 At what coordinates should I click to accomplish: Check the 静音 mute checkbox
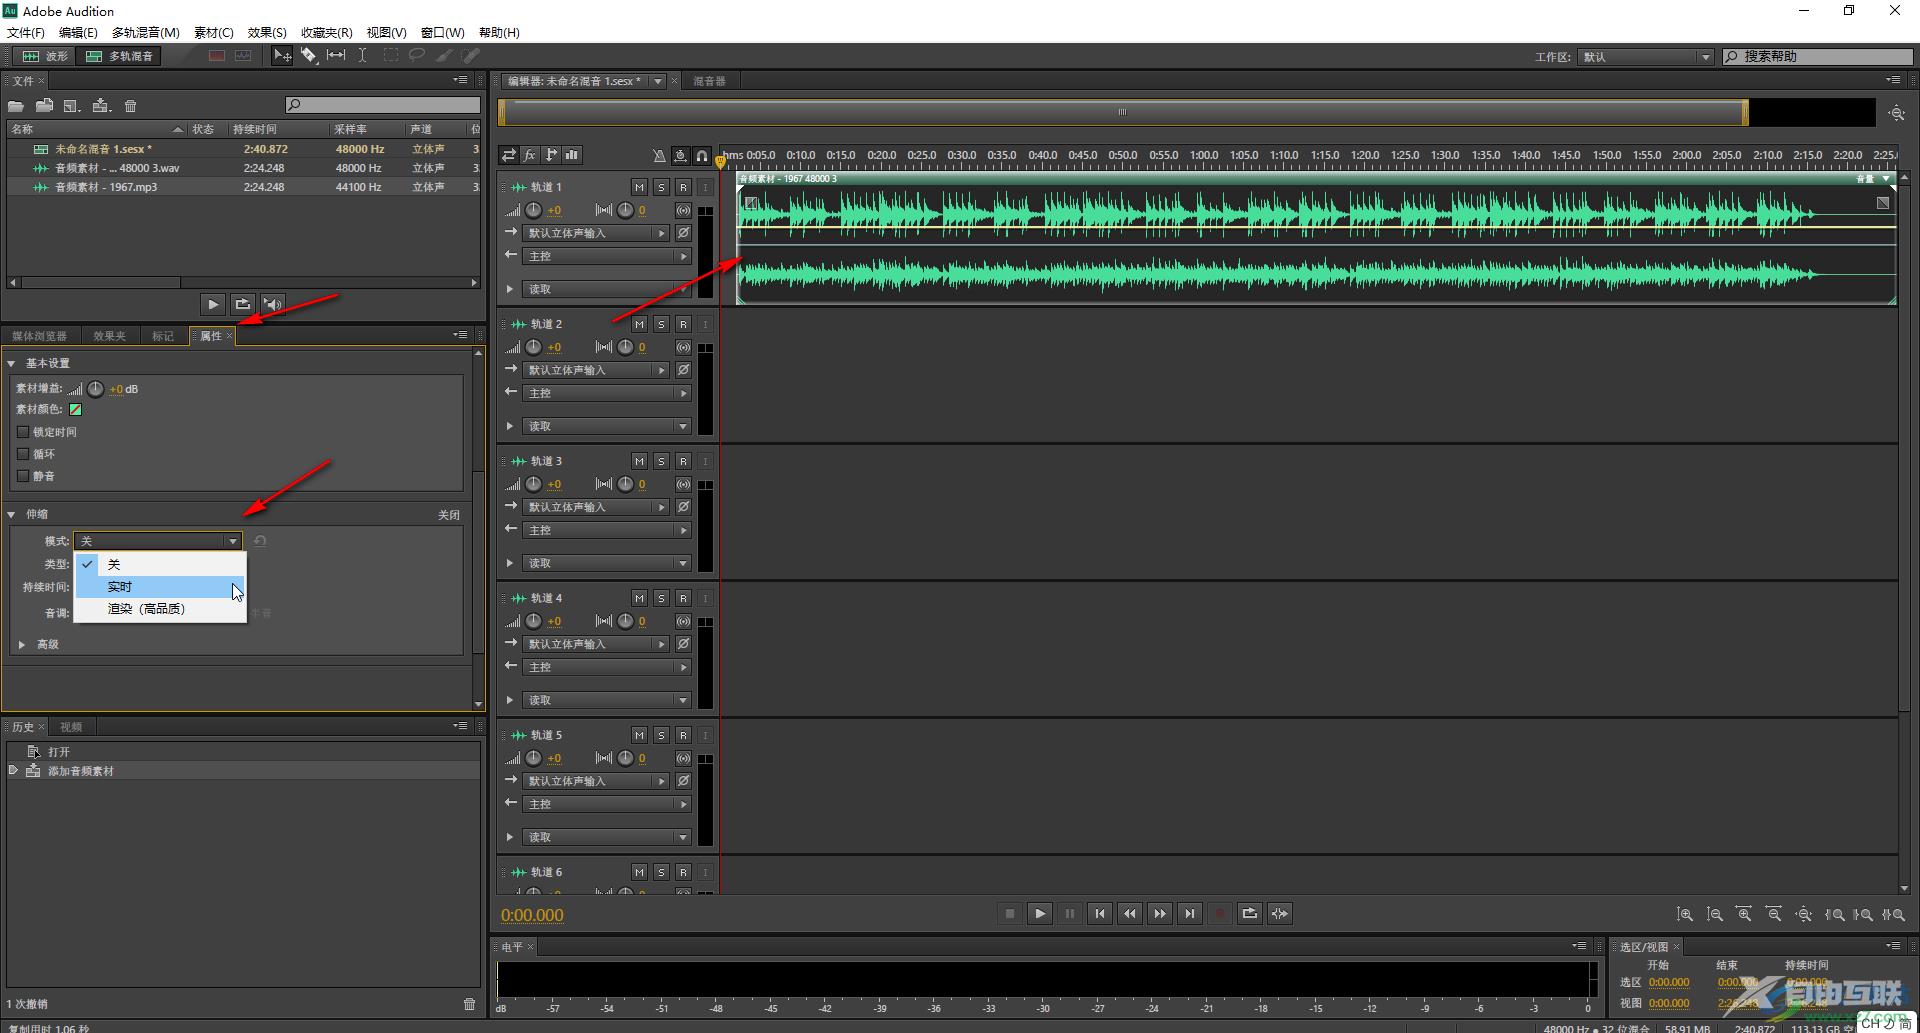point(23,476)
